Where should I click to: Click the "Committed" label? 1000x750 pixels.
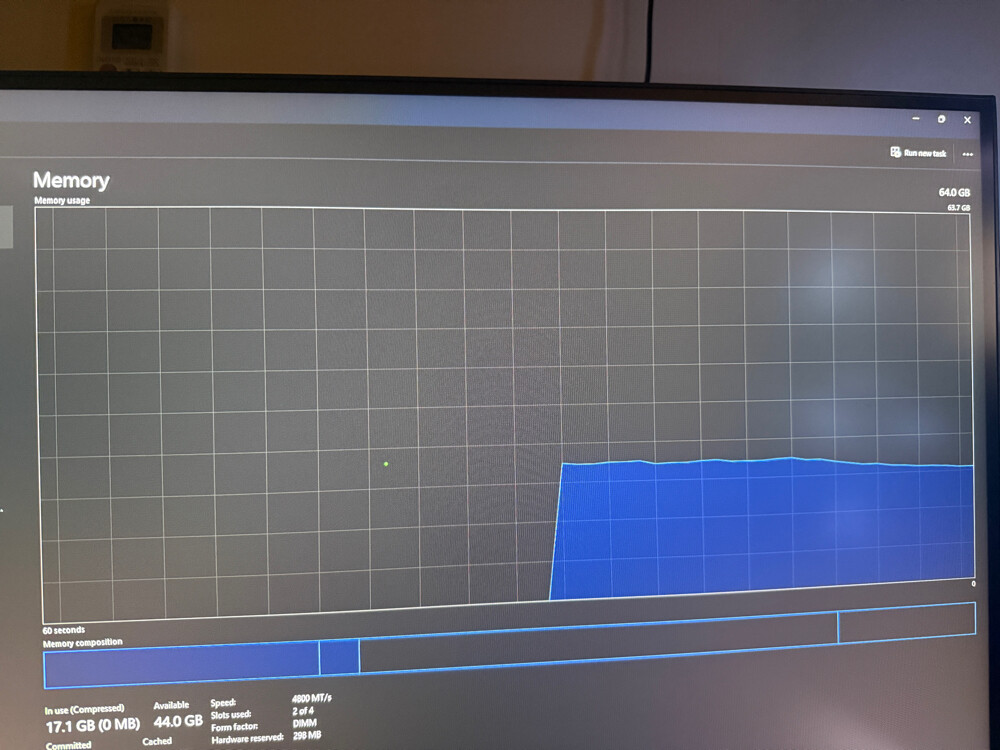(x=68, y=745)
